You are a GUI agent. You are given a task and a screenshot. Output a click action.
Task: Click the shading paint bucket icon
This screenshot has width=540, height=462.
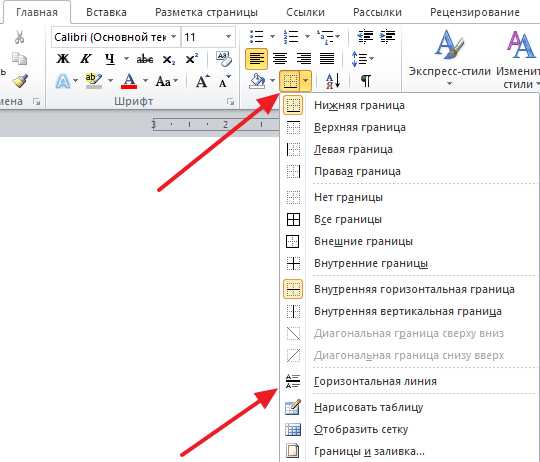point(257,81)
